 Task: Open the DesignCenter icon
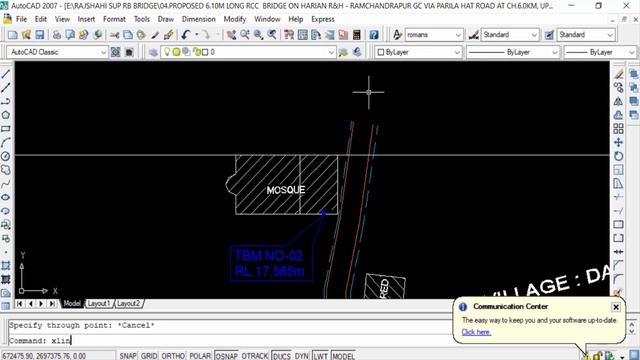coord(302,35)
